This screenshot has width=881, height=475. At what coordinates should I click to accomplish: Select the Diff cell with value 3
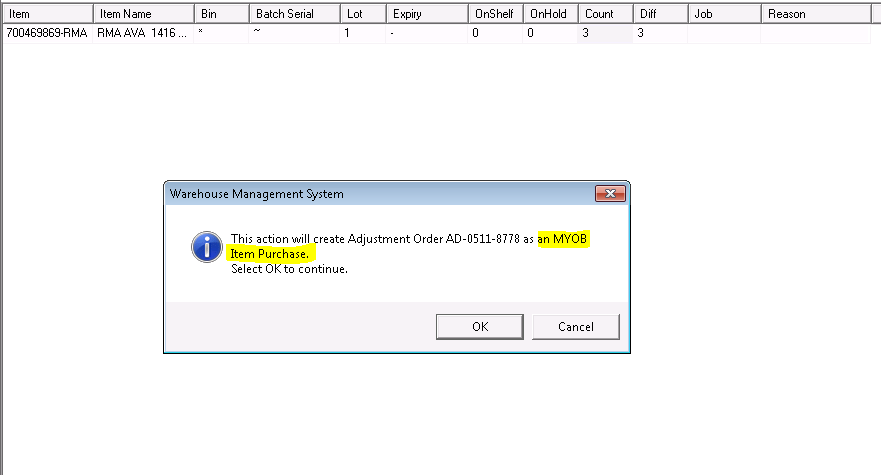click(660, 33)
